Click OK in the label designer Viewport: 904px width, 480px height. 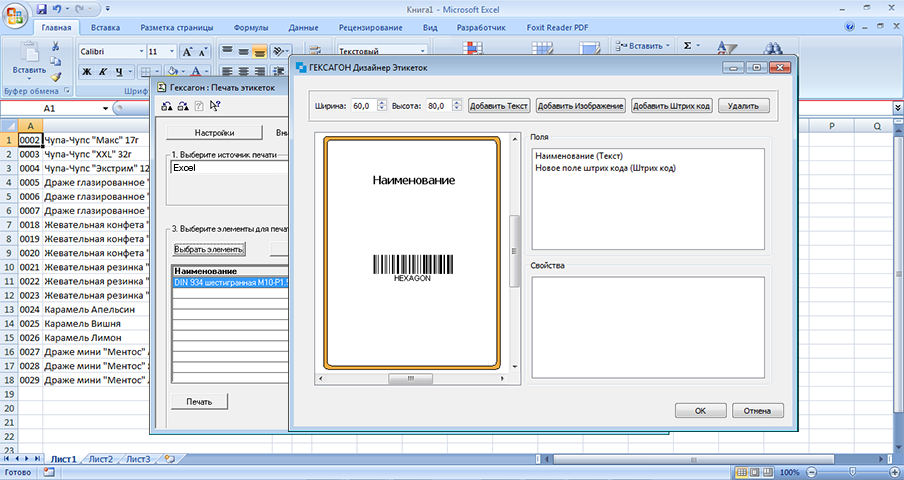click(x=700, y=410)
